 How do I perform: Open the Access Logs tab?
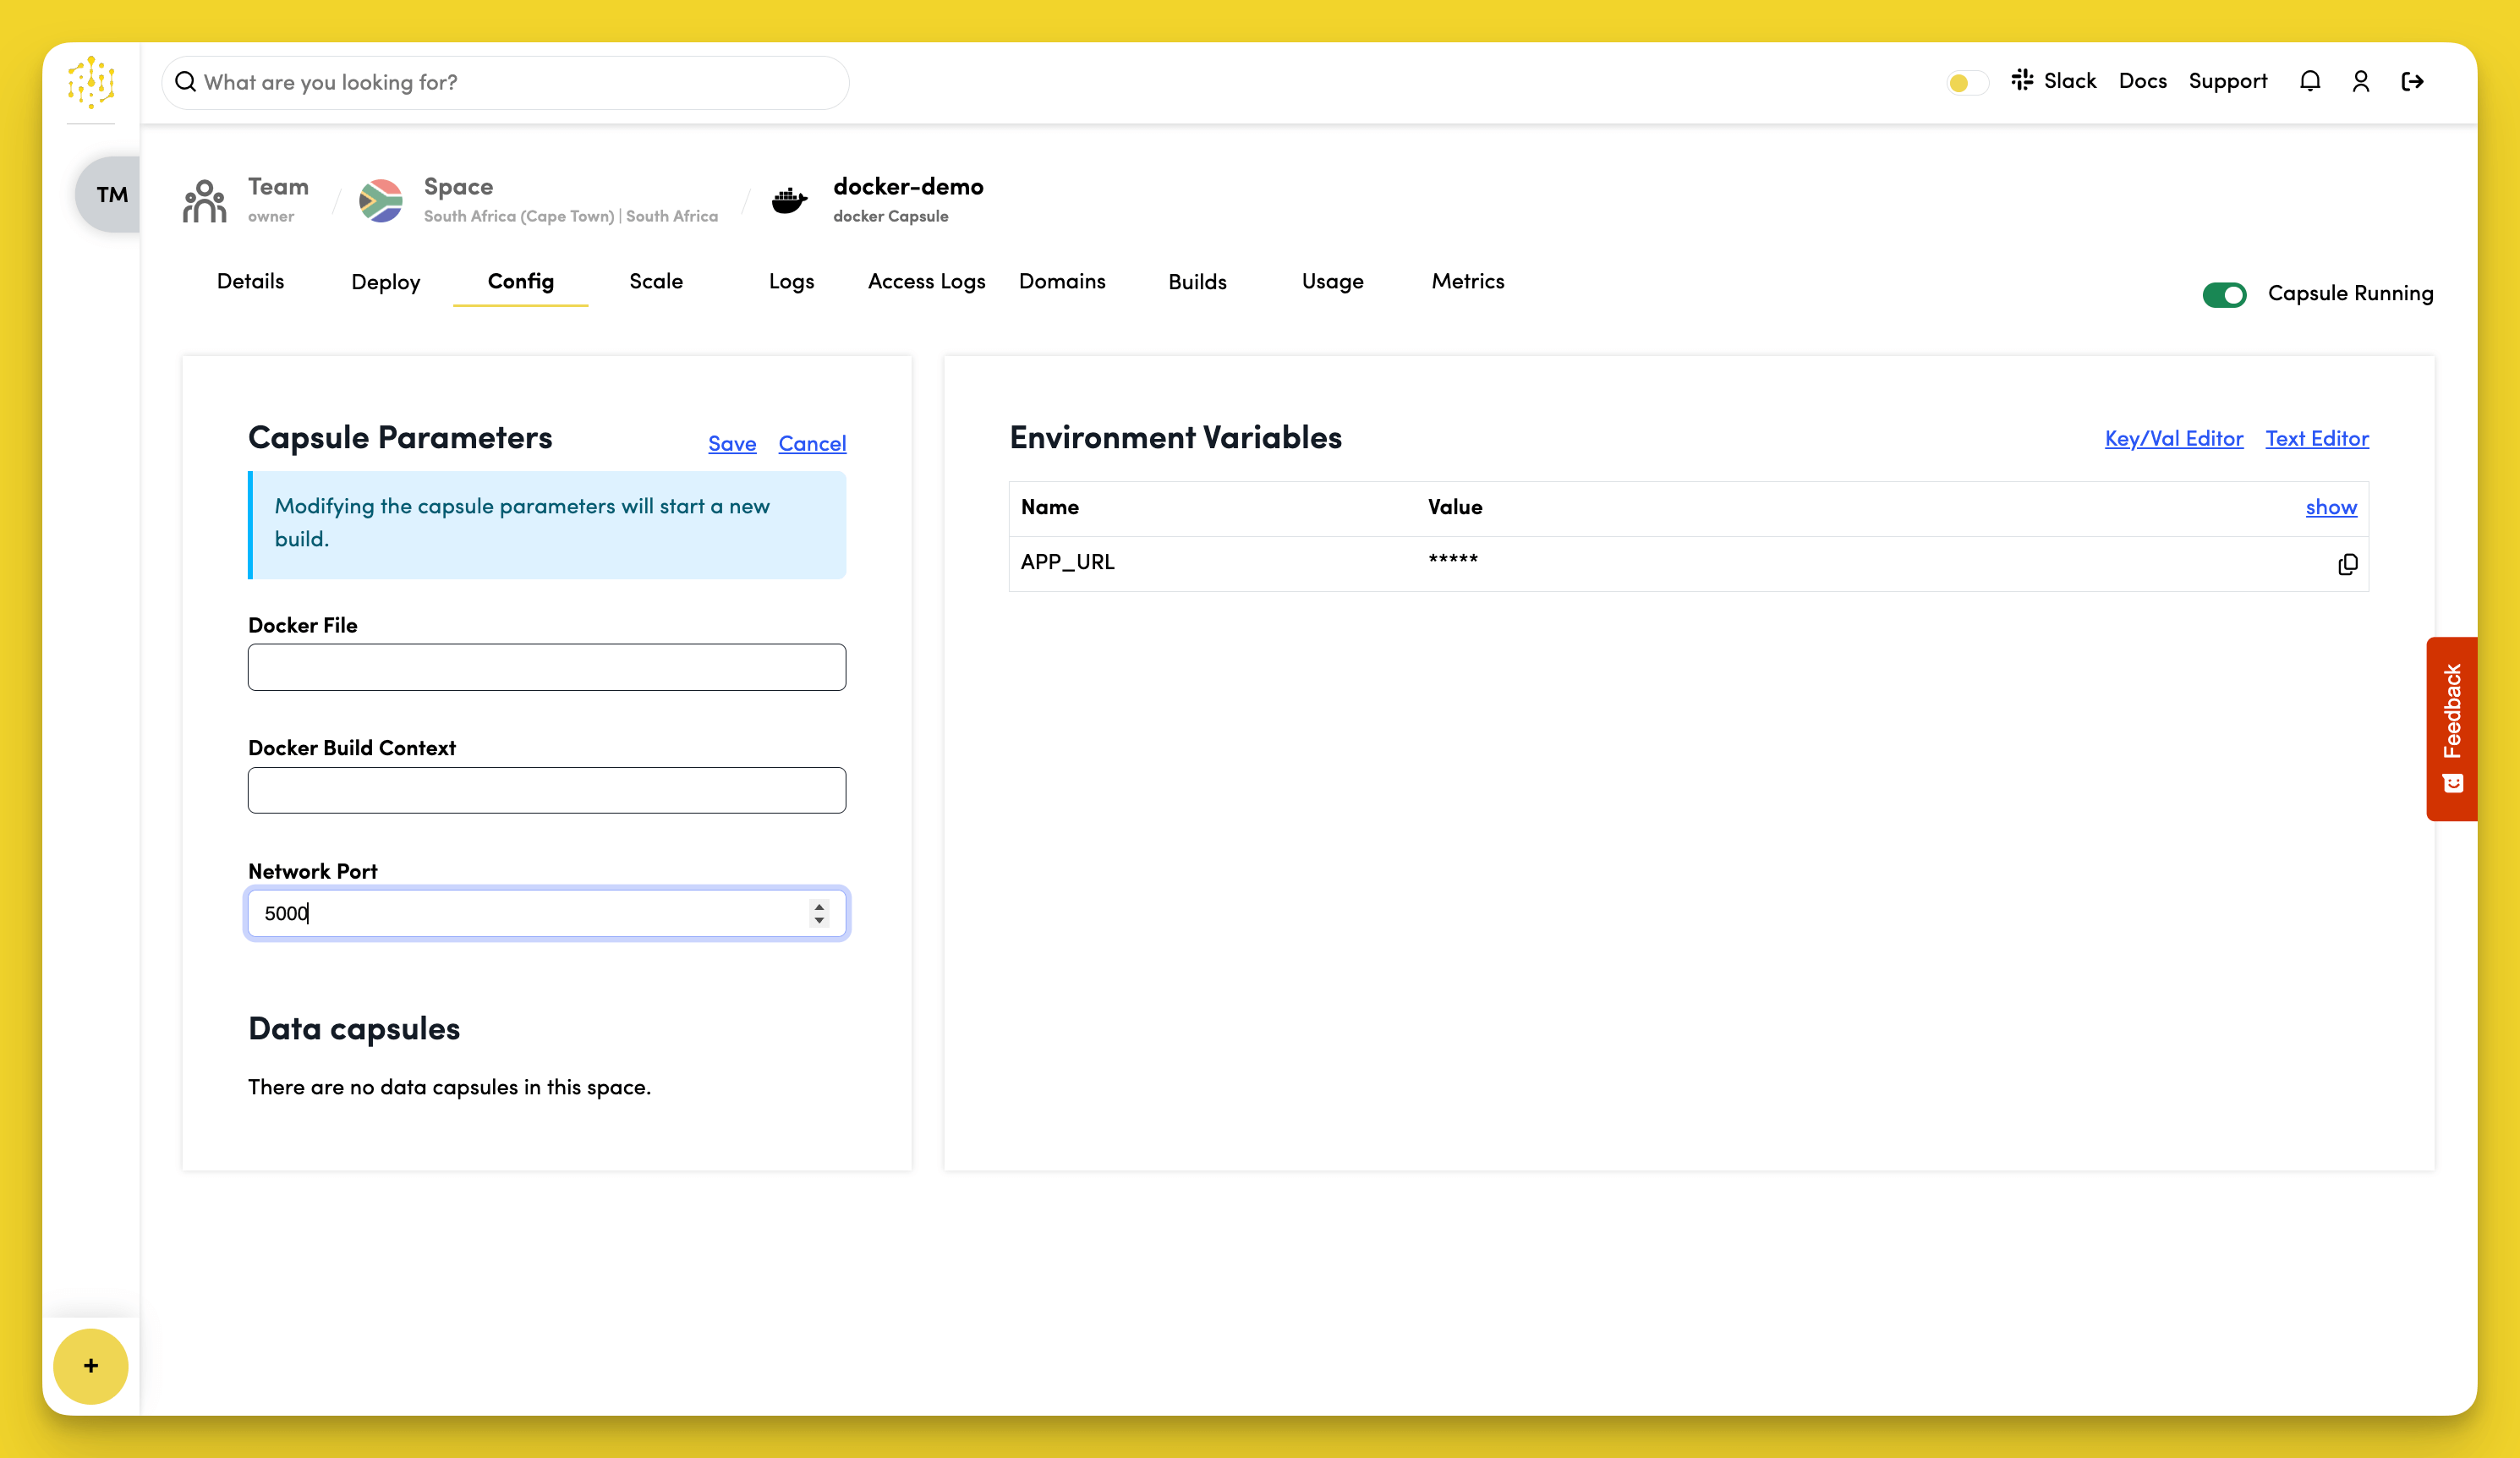(x=926, y=282)
